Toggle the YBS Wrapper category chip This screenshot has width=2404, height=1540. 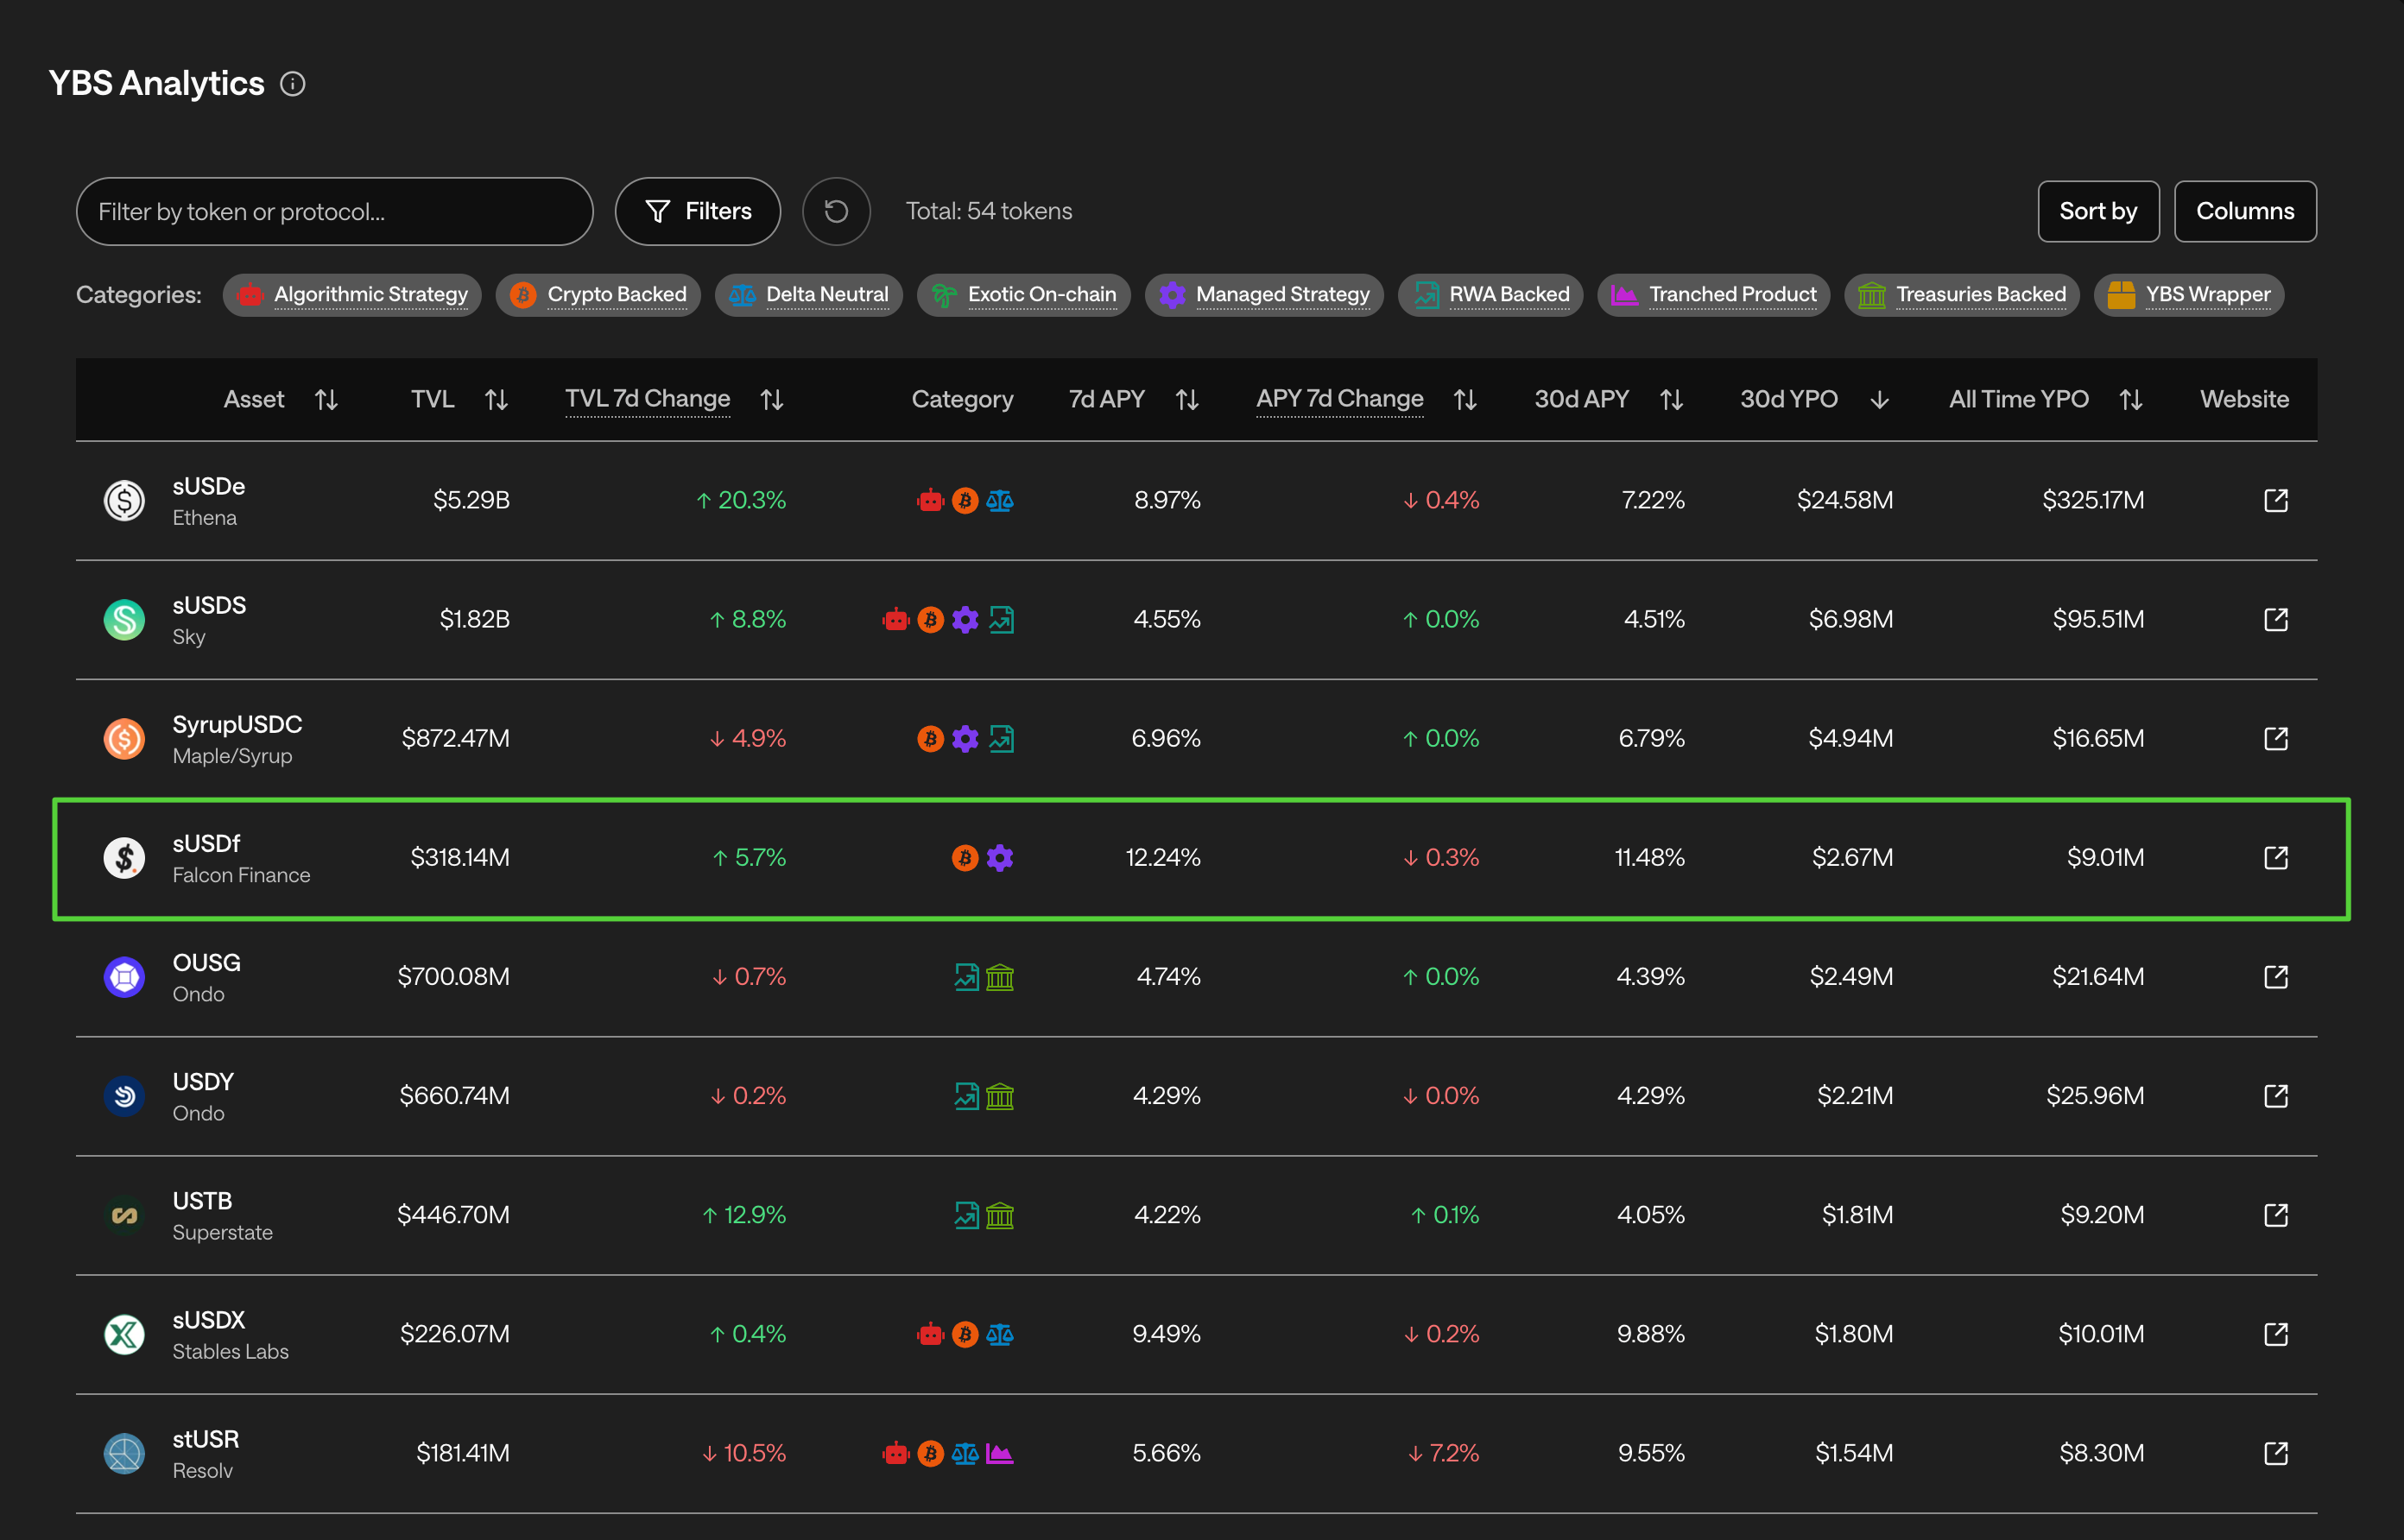click(2188, 294)
